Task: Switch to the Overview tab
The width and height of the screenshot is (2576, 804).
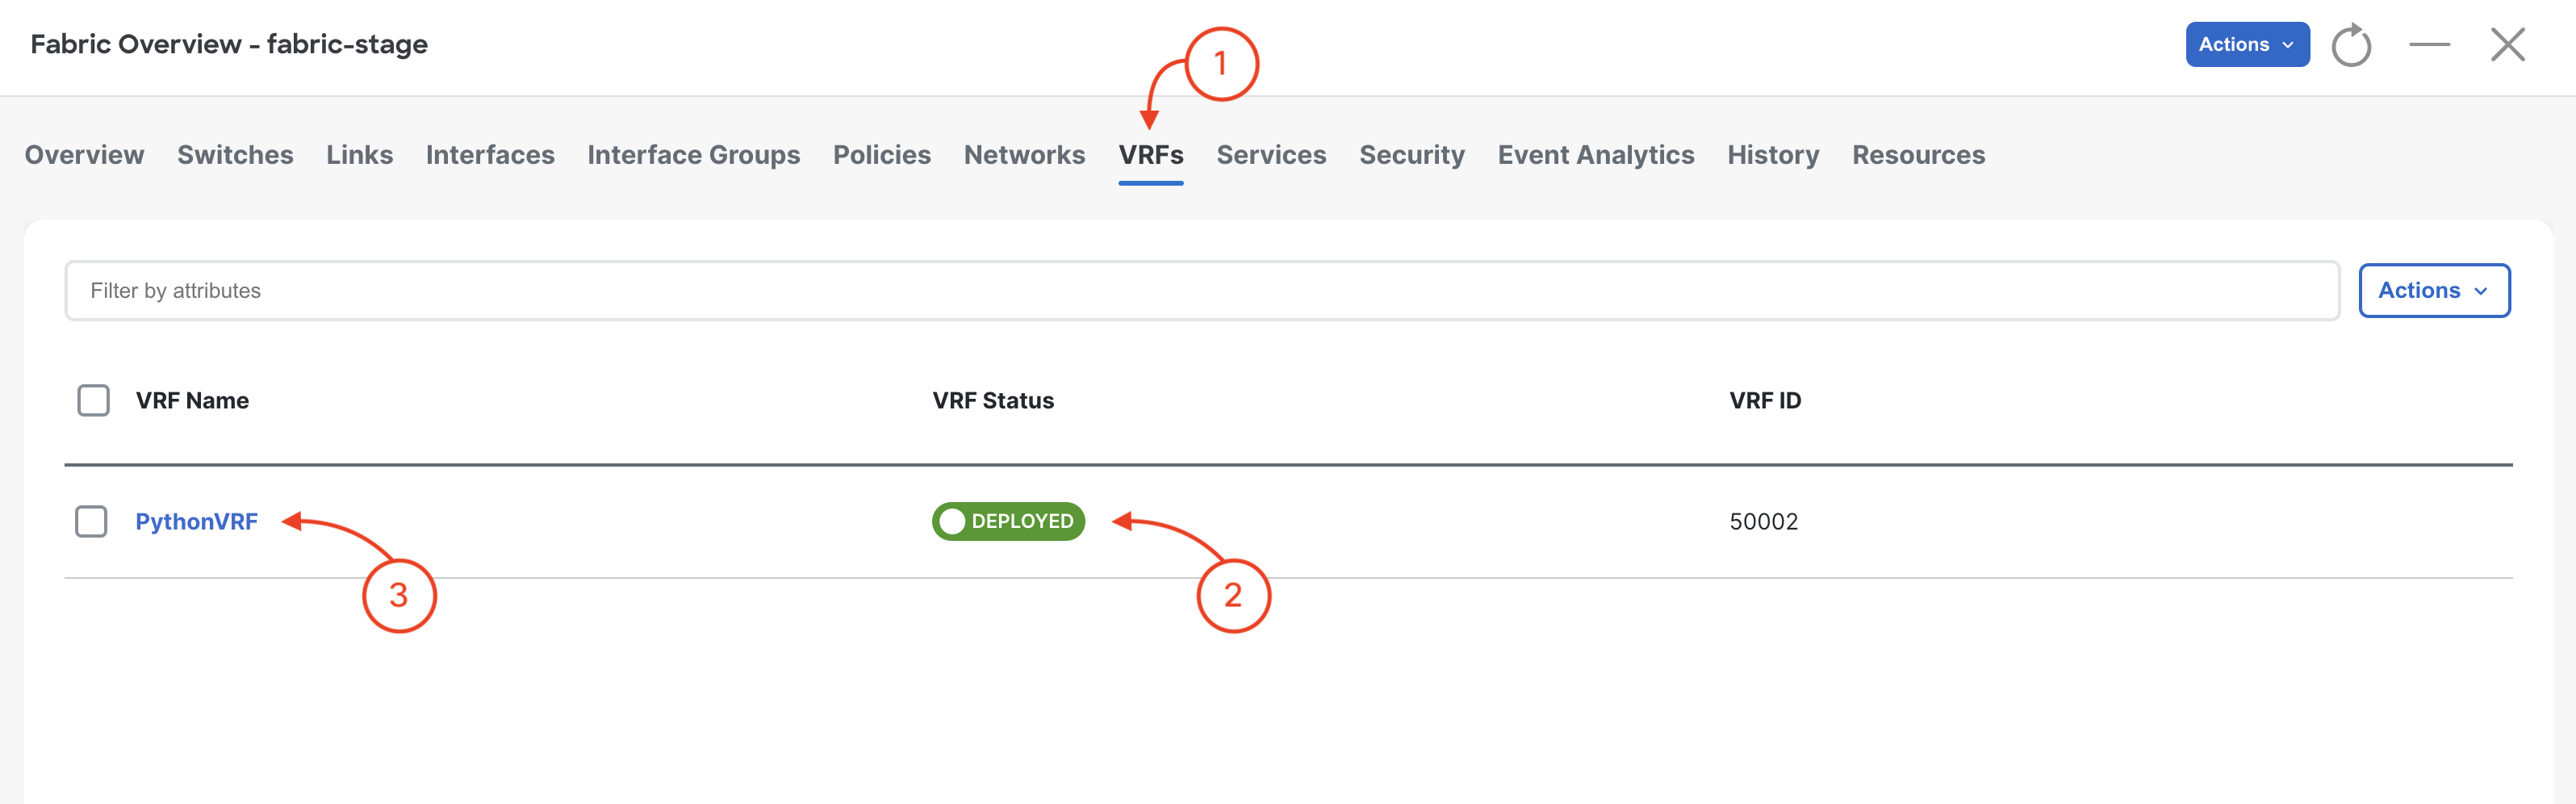Action: click(84, 155)
